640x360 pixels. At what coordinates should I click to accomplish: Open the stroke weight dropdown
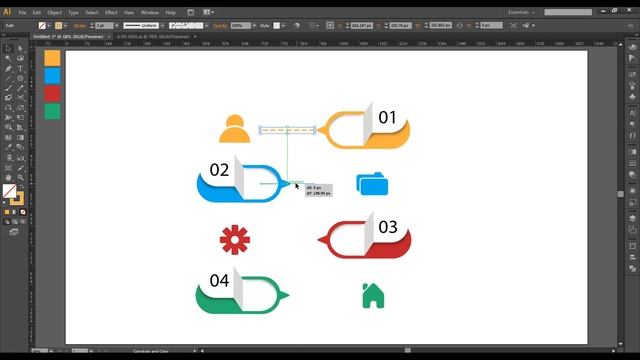(117, 26)
